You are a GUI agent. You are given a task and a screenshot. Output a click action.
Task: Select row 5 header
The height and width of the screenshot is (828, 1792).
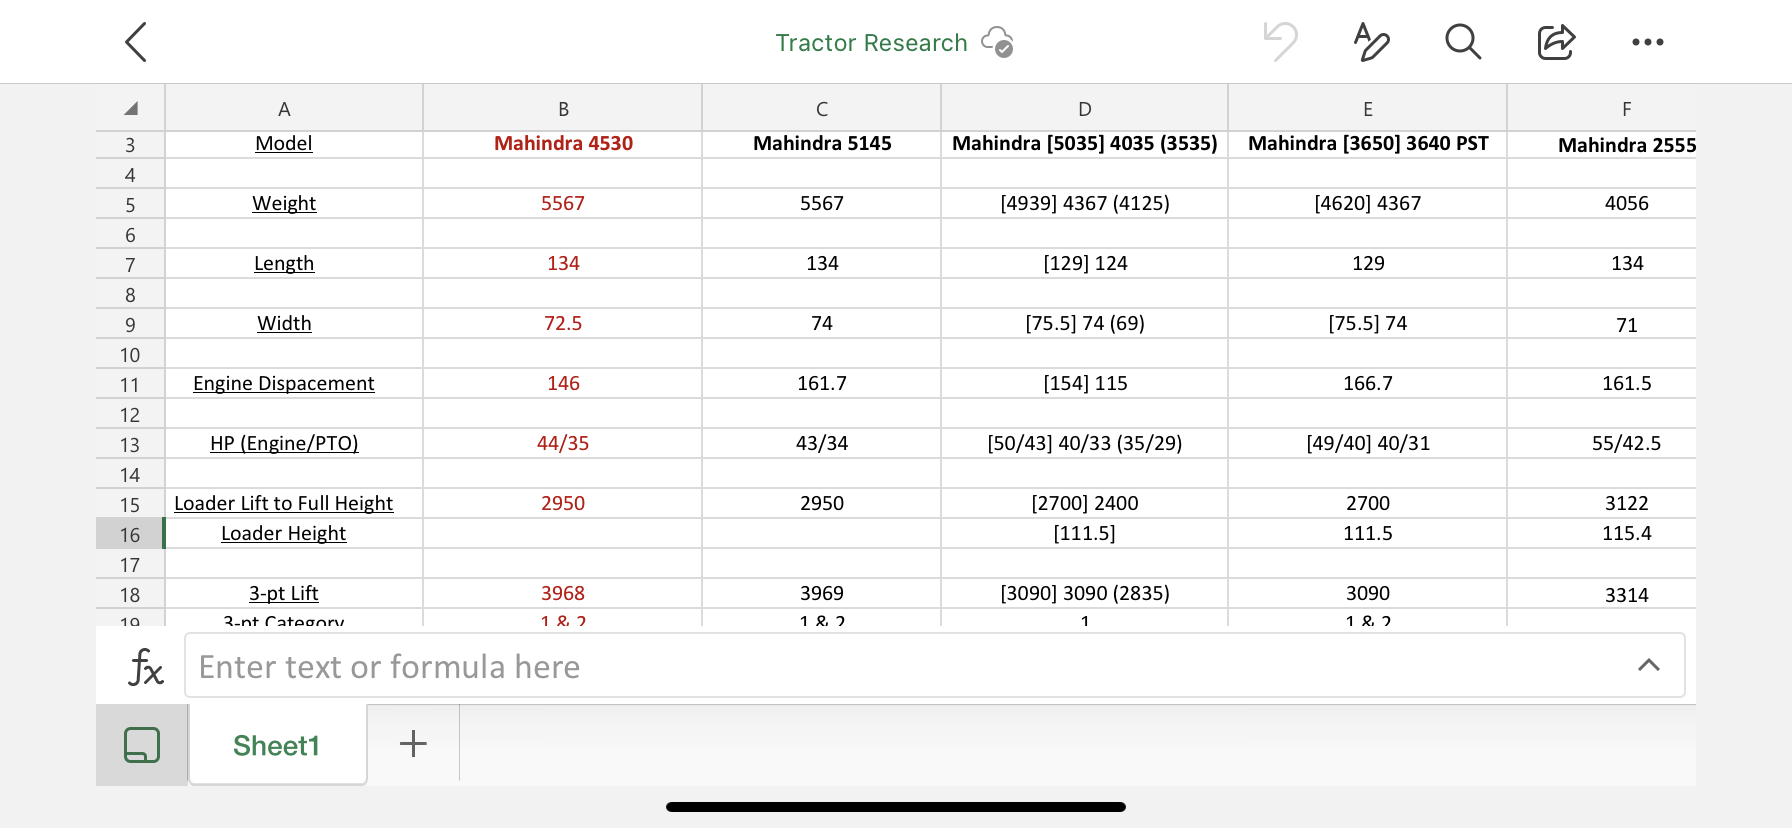[x=130, y=205]
